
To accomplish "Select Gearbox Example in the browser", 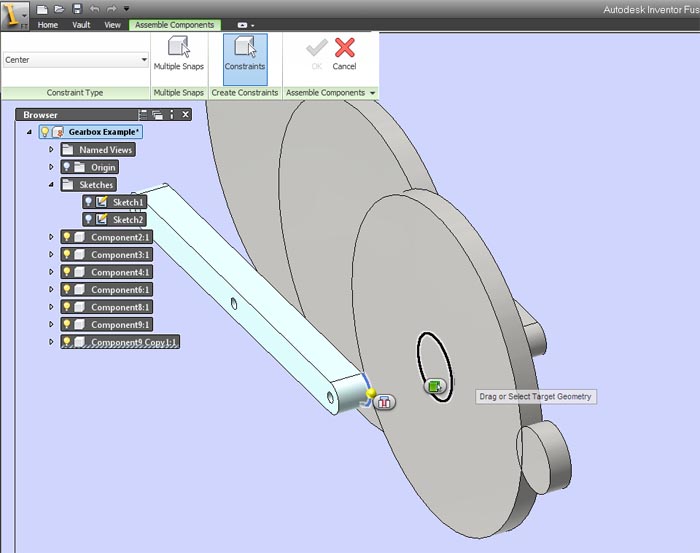I will coord(104,132).
